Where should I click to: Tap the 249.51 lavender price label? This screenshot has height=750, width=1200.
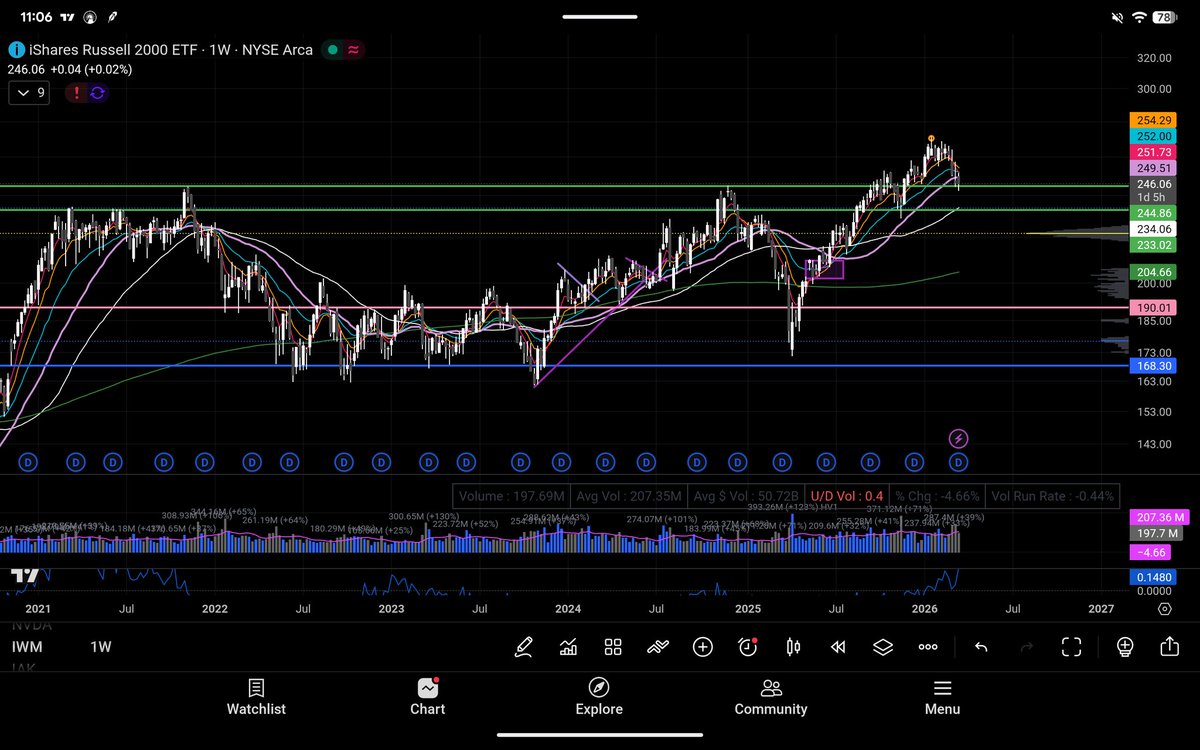click(1154, 168)
